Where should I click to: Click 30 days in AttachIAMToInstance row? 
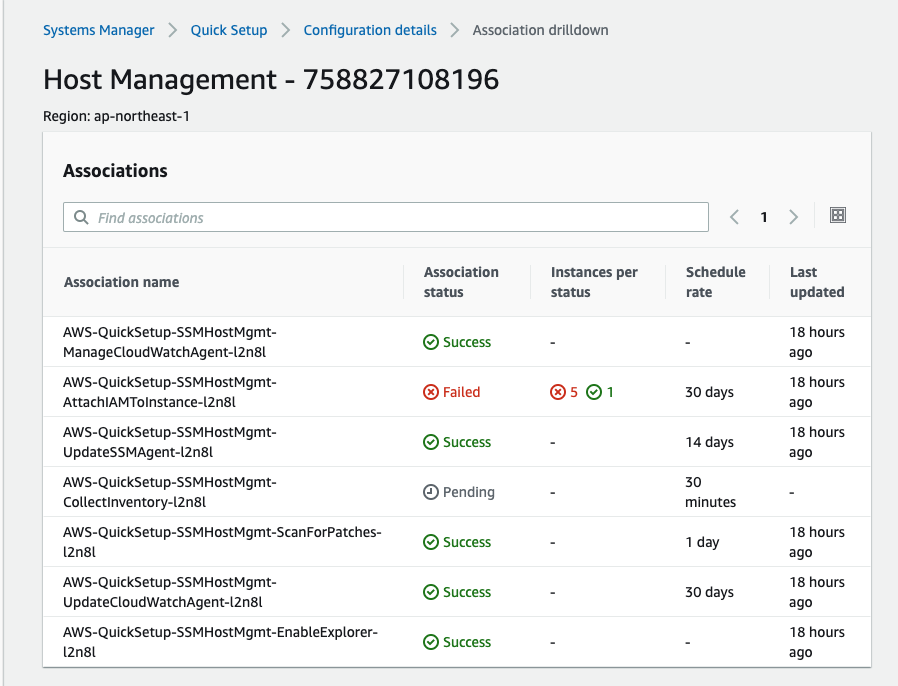point(710,392)
